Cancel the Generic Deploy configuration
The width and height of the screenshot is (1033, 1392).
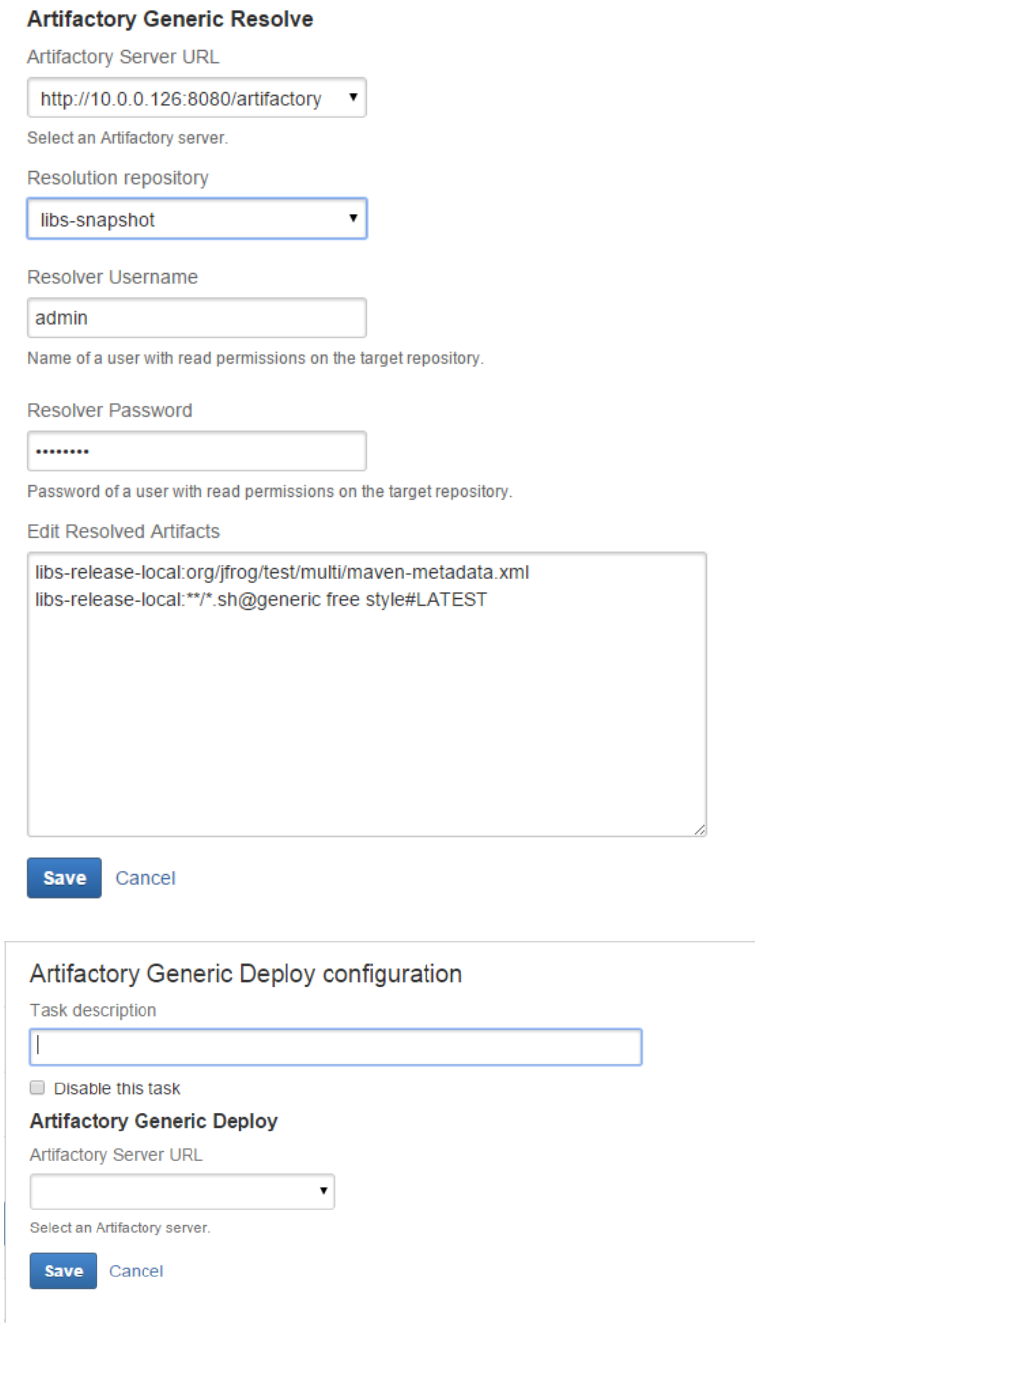pyautogui.click(x=136, y=1271)
